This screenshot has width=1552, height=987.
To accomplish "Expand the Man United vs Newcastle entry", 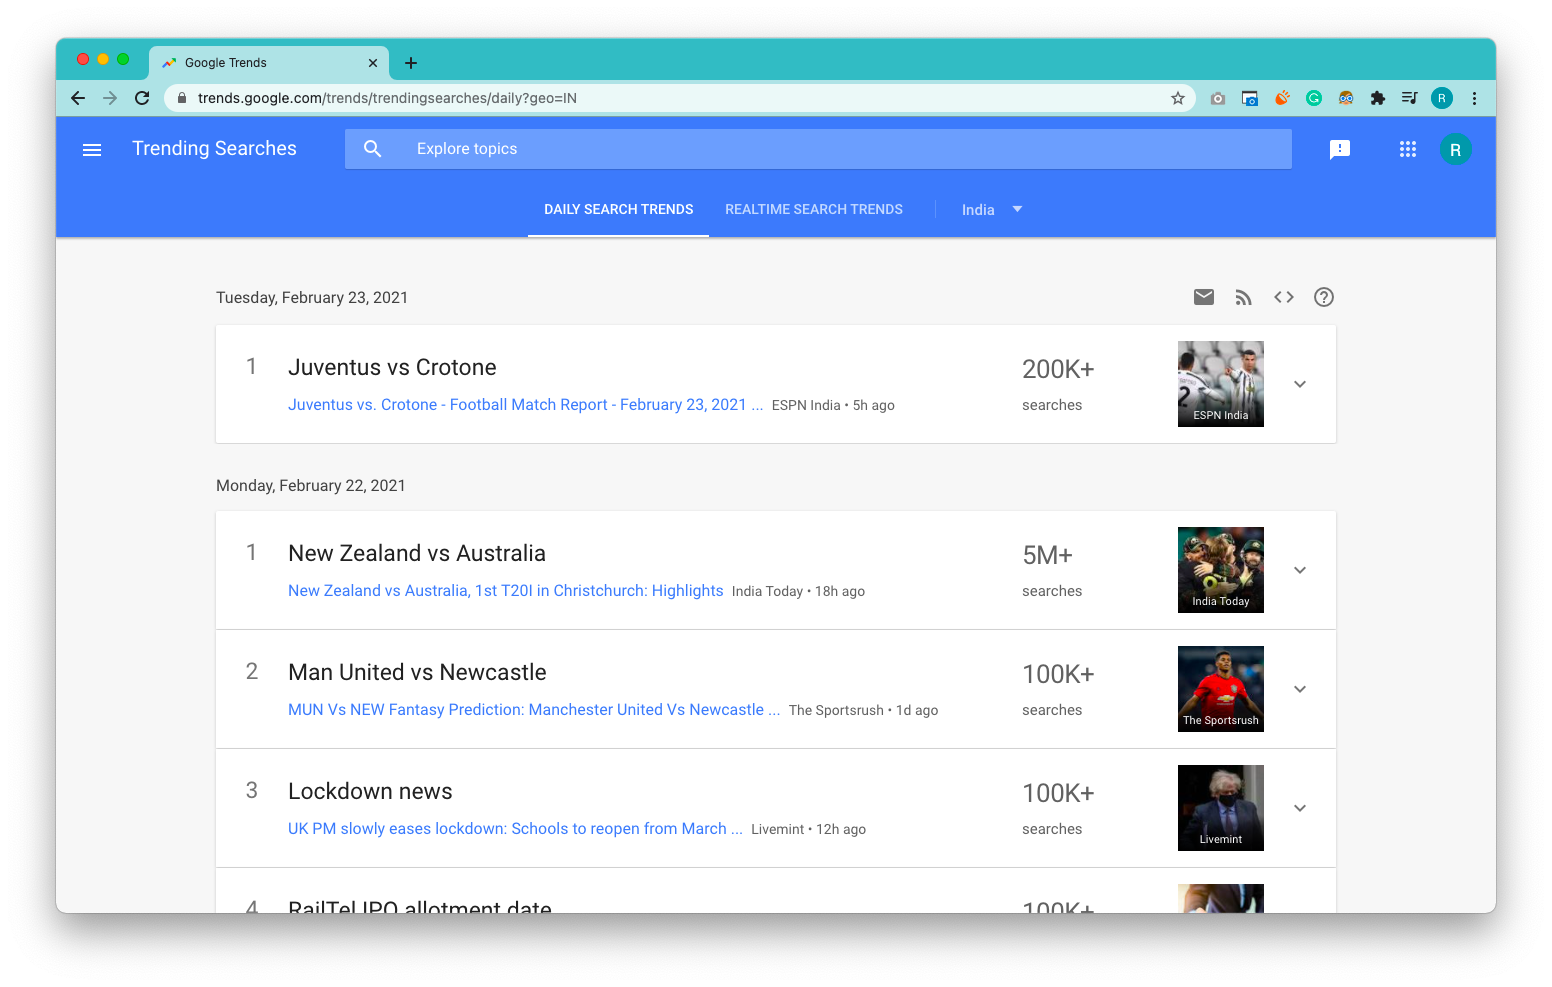I will pyautogui.click(x=1300, y=689).
